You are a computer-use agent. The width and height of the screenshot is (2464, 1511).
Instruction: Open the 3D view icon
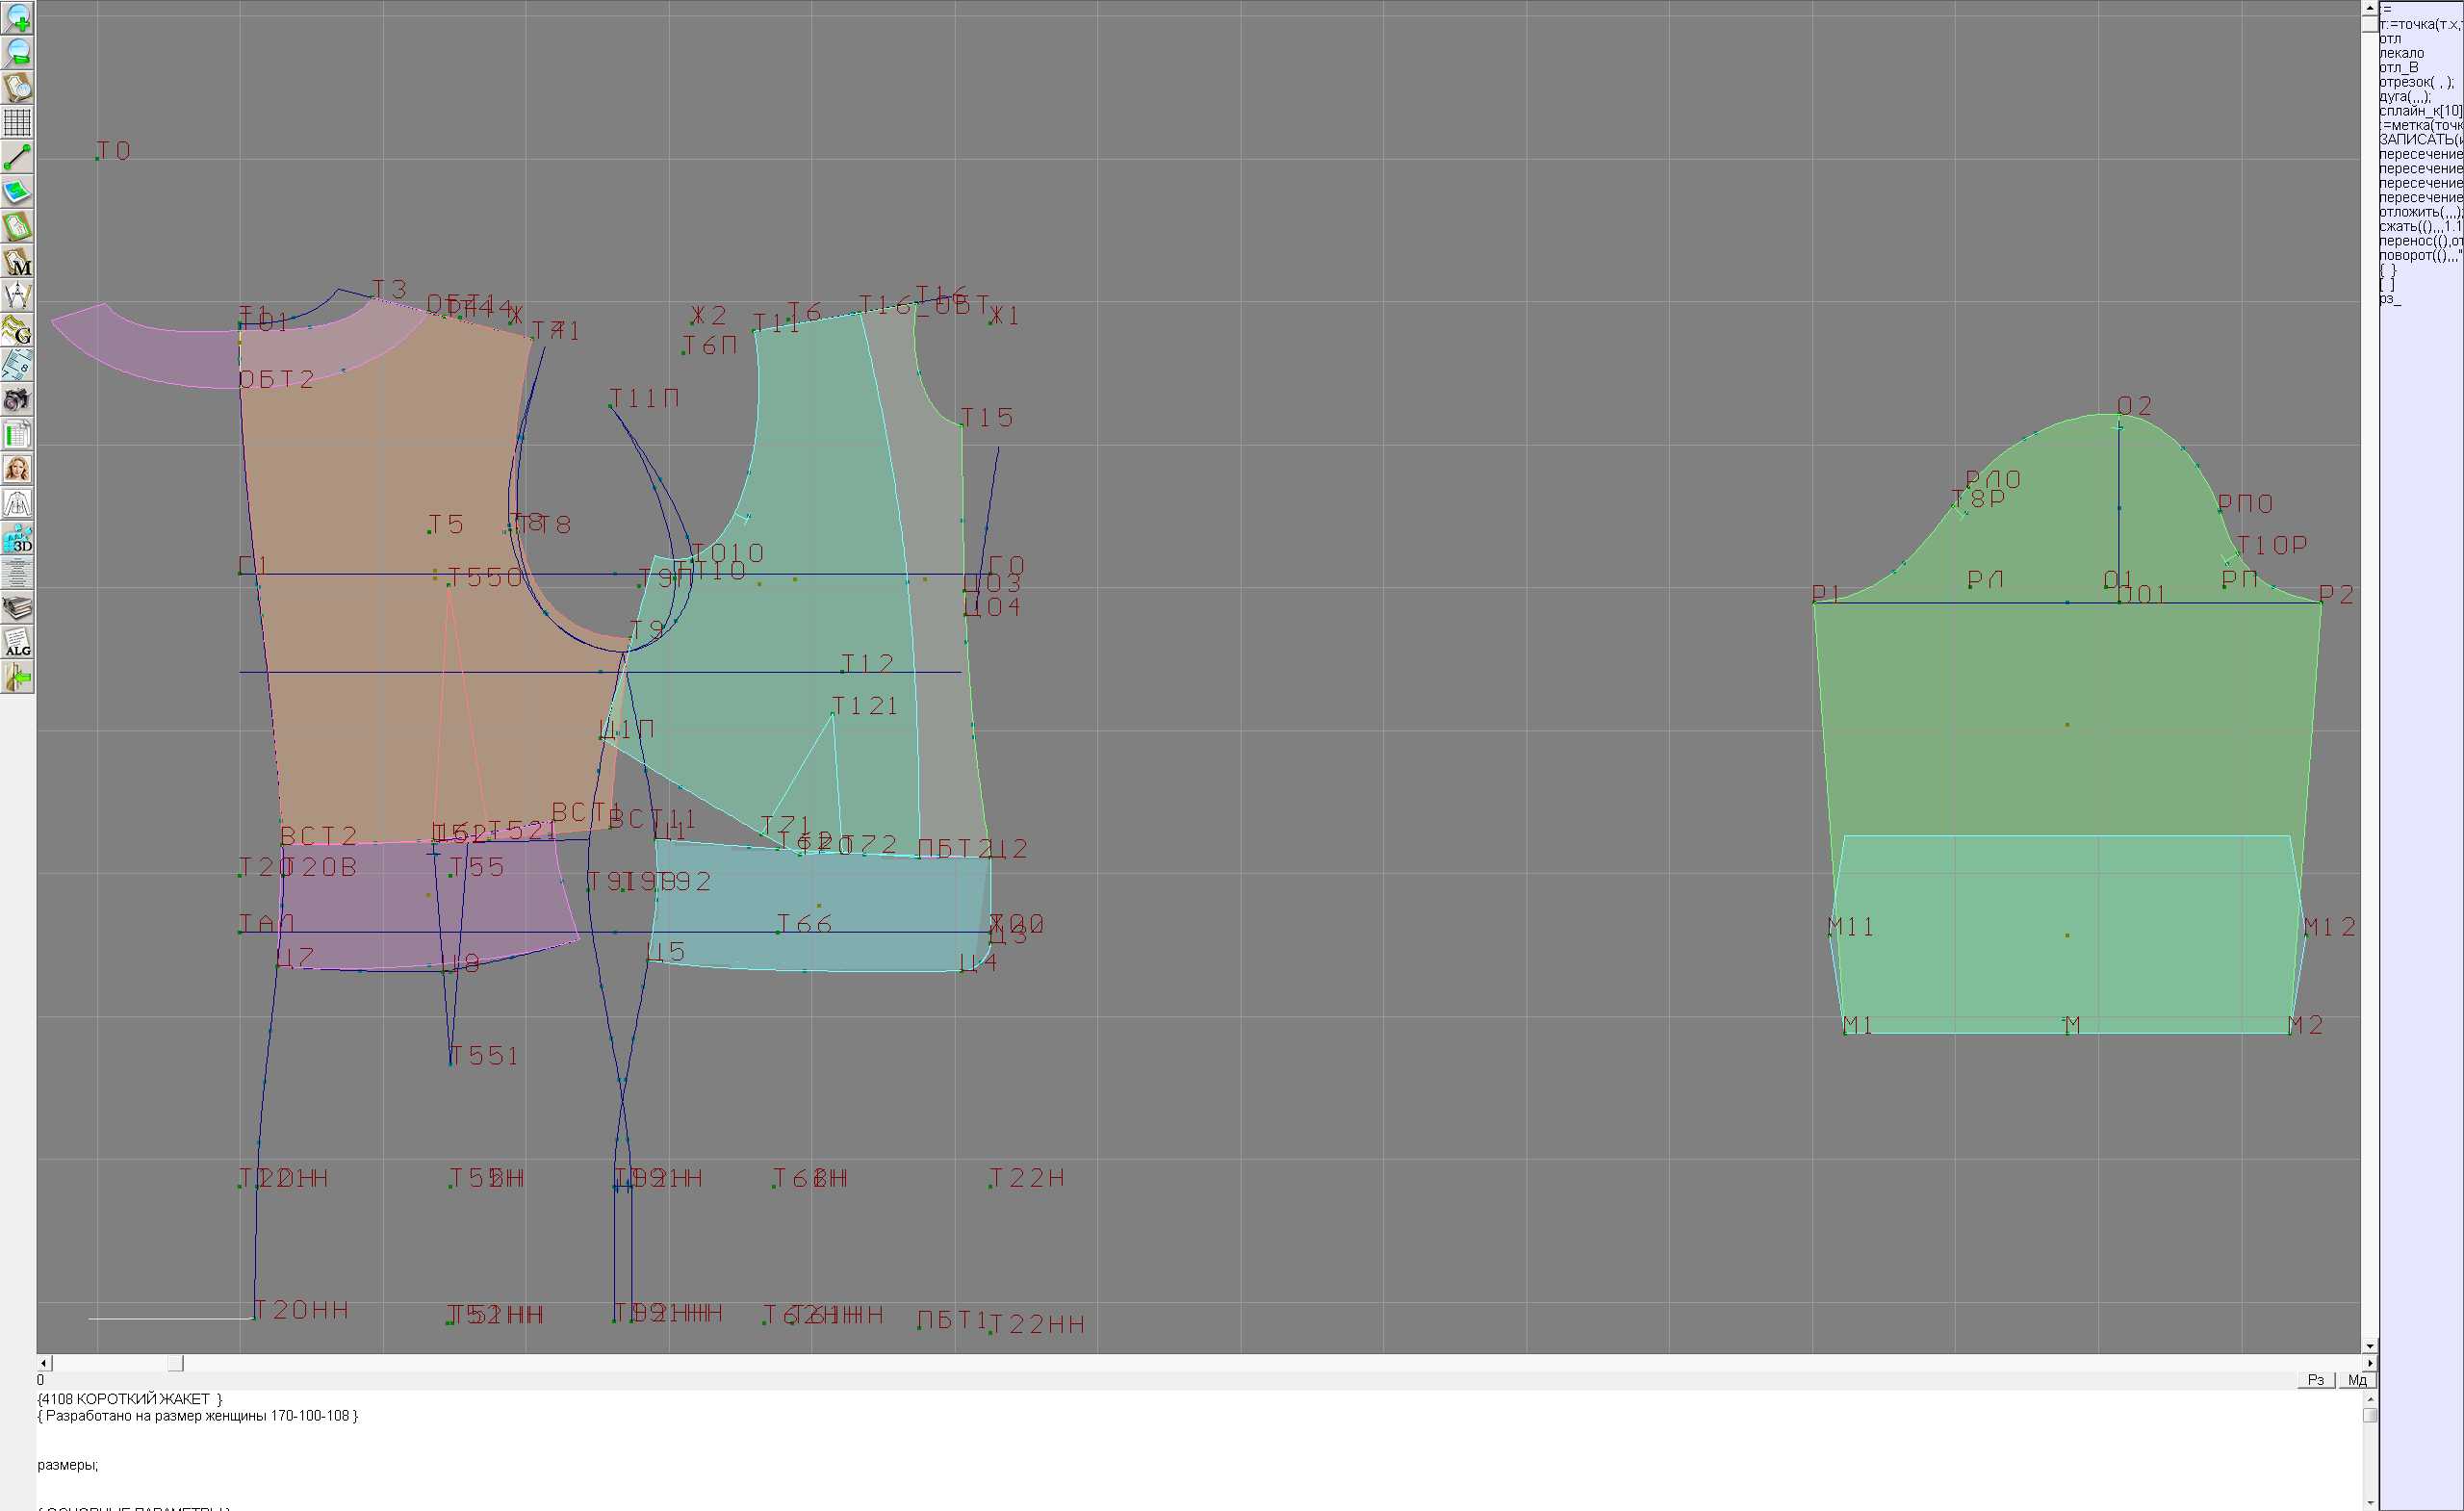click(x=17, y=539)
